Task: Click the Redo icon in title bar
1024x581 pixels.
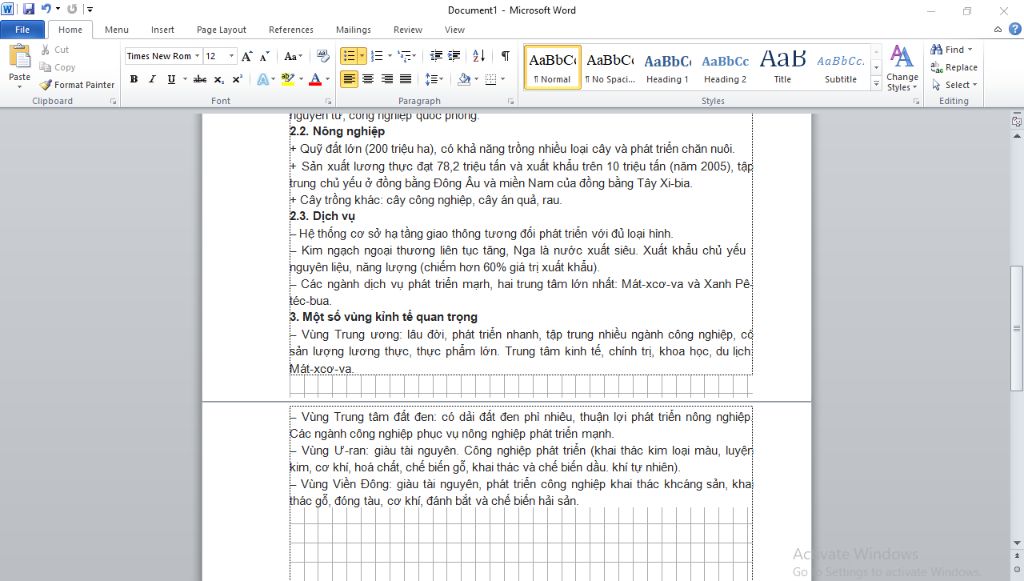Action: click(x=72, y=9)
